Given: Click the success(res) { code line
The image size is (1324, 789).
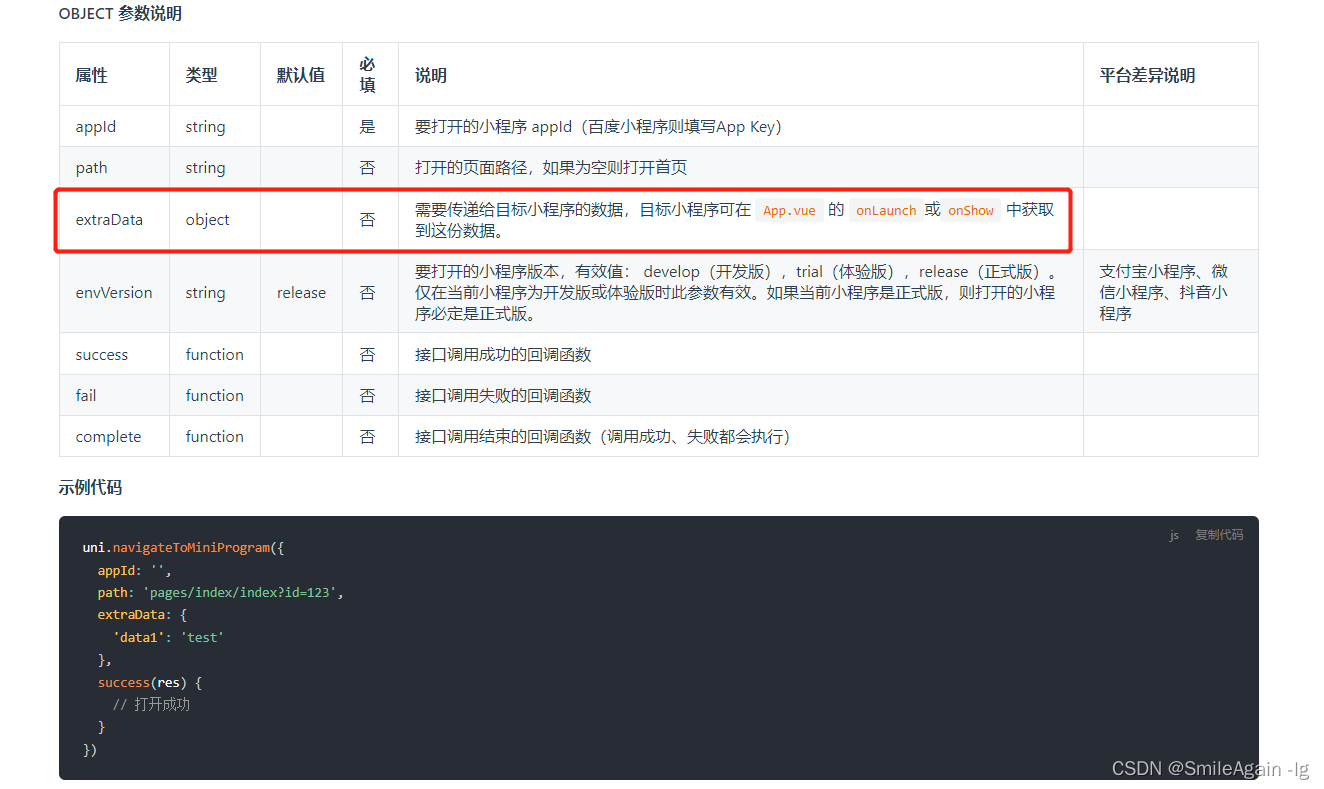Looking at the screenshot, I should click(x=150, y=682).
